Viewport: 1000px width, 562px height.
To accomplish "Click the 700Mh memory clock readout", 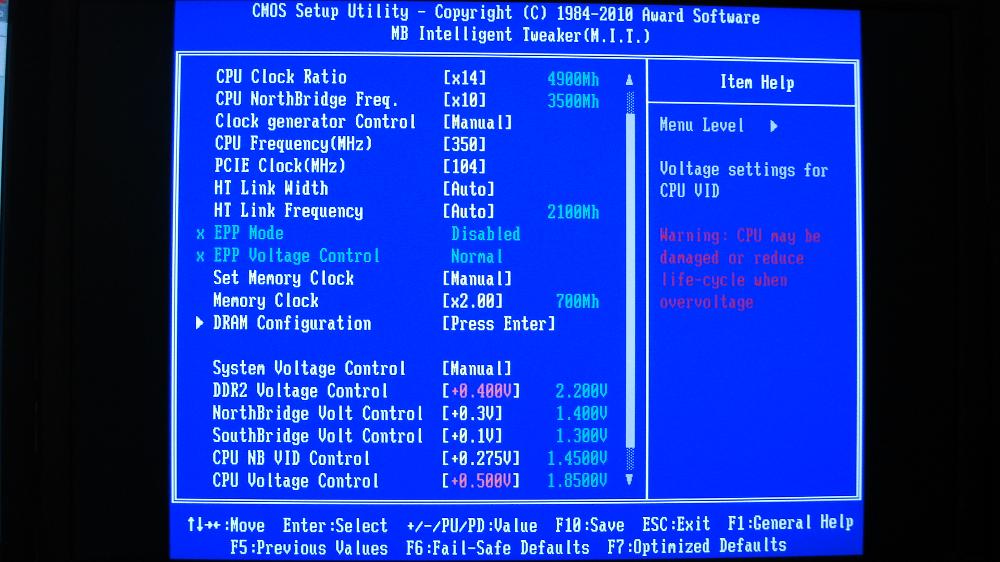I will [x=577, y=302].
